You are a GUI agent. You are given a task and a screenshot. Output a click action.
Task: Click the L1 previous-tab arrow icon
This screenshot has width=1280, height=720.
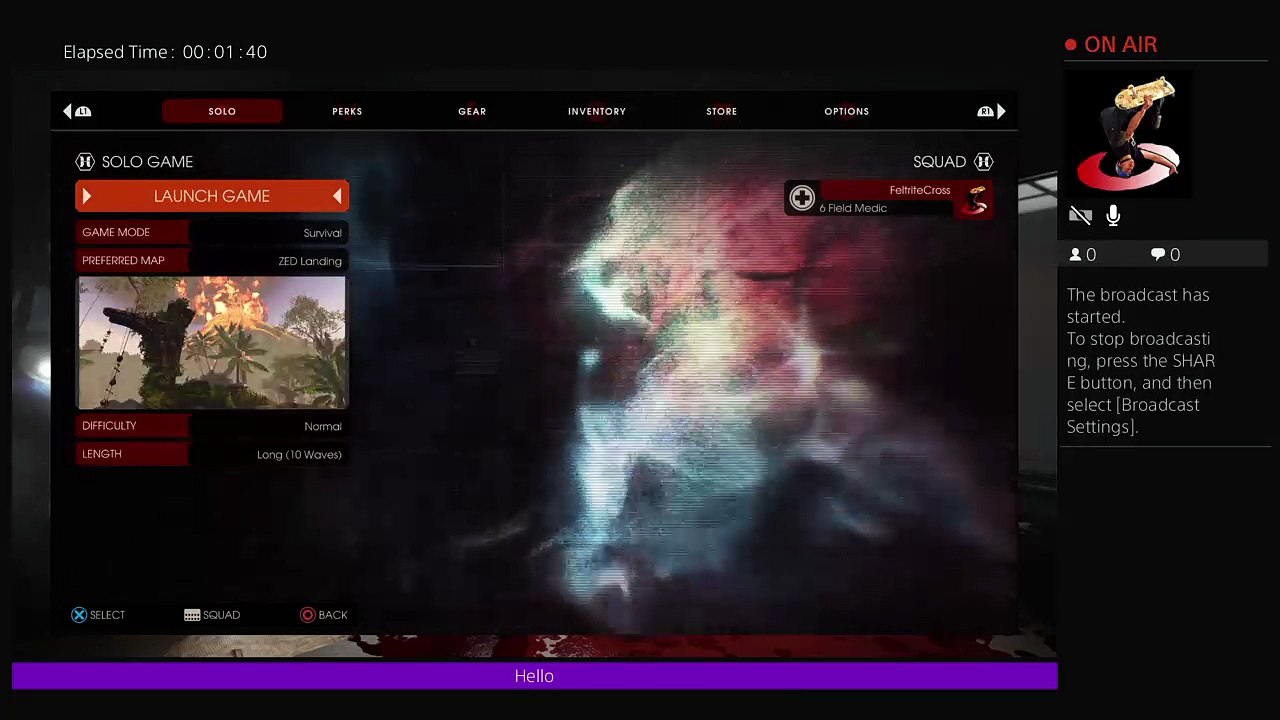[x=77, y=111]
